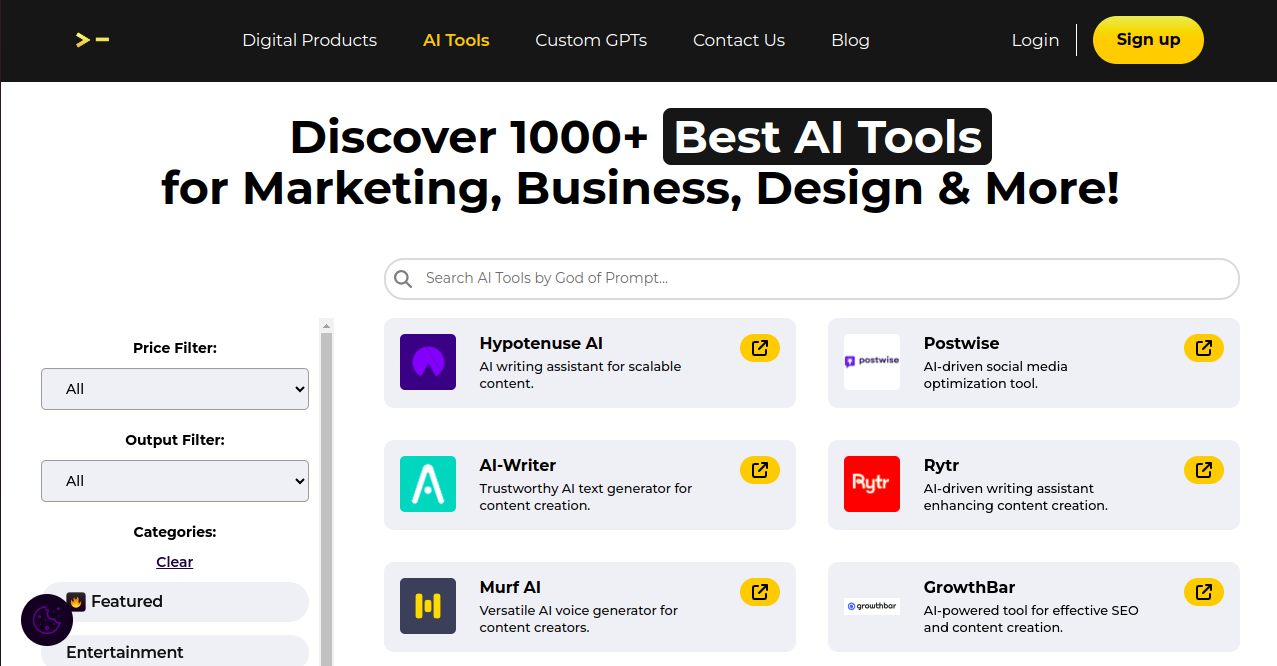Open Rytr external link icon
This screenshot has height=666, width=1277.
[1204, 470]
